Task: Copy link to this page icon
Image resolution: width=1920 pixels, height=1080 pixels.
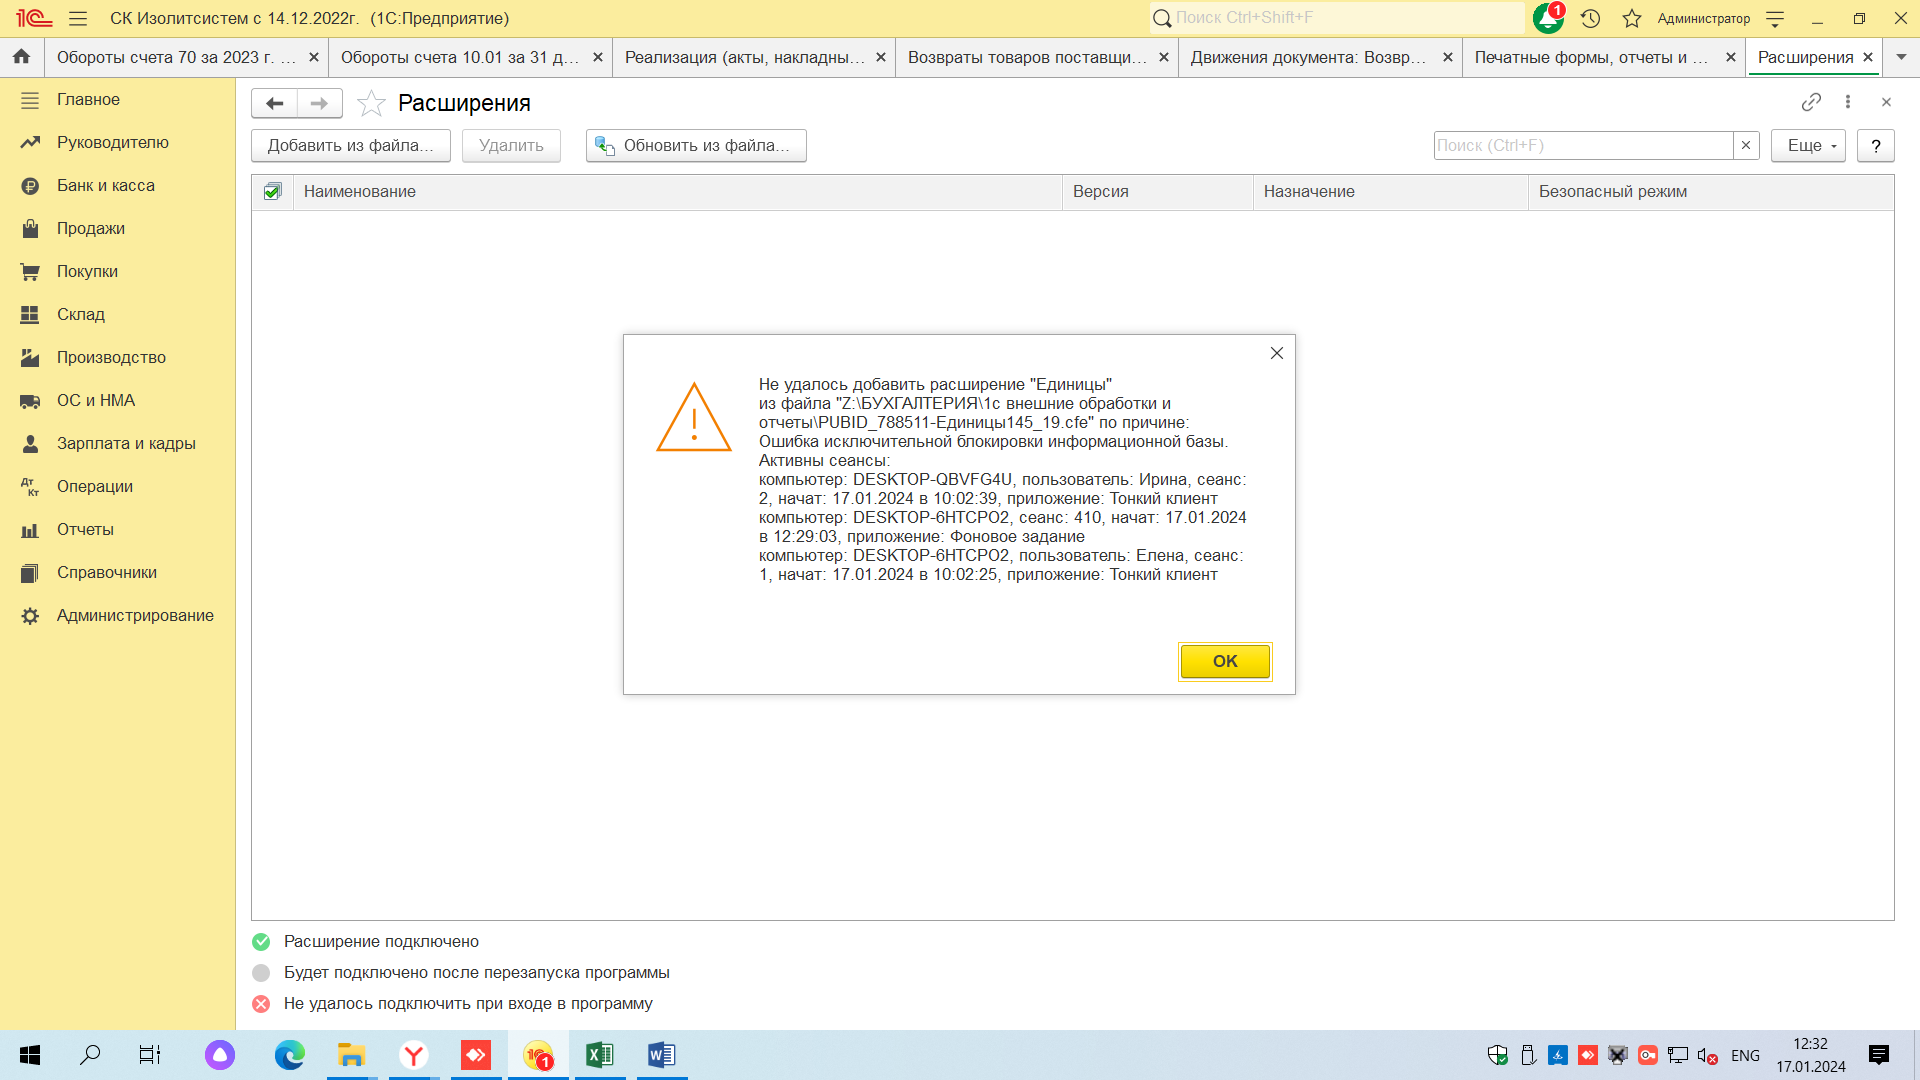Action: coord(1811,102)
